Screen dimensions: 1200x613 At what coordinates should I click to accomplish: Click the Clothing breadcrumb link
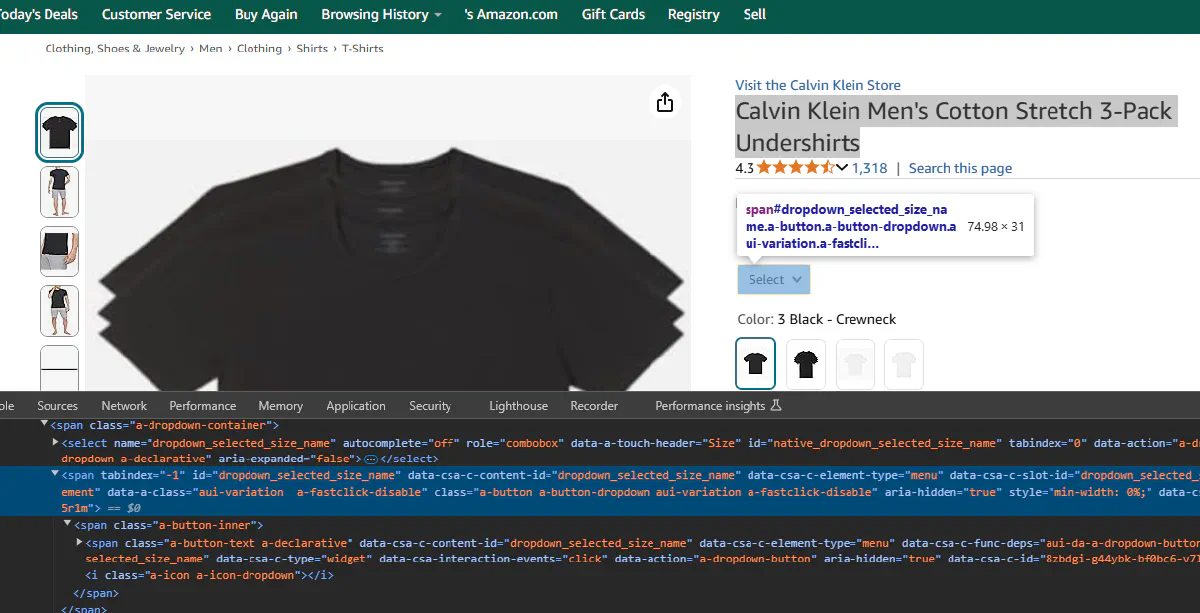click(259, 48)
